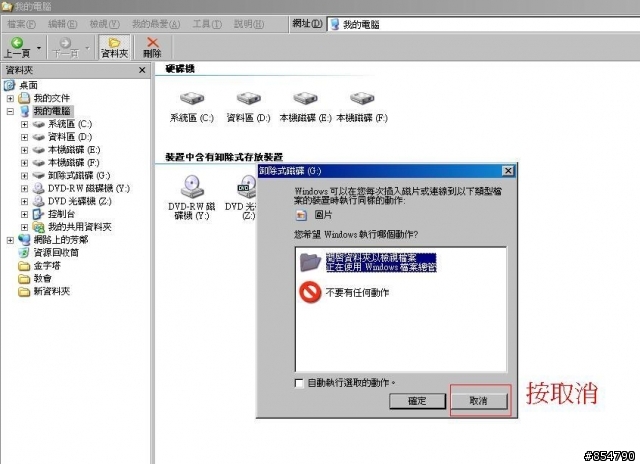Select DVD-RW 磁碟機 (Y:) icon in tree
The width and height of the screenshot is (640, 464).
[39, 189]
